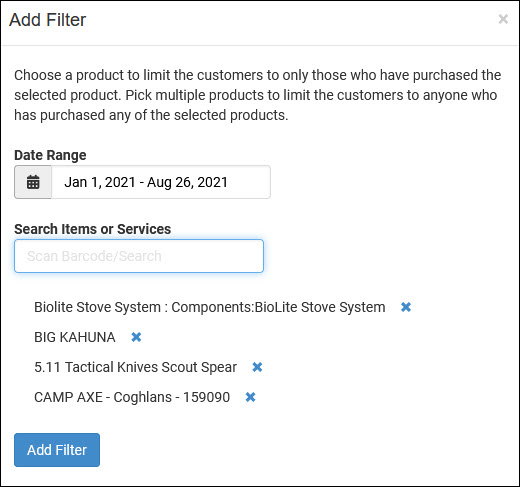Remove the Biolite Stove System item

click(406, 307)
